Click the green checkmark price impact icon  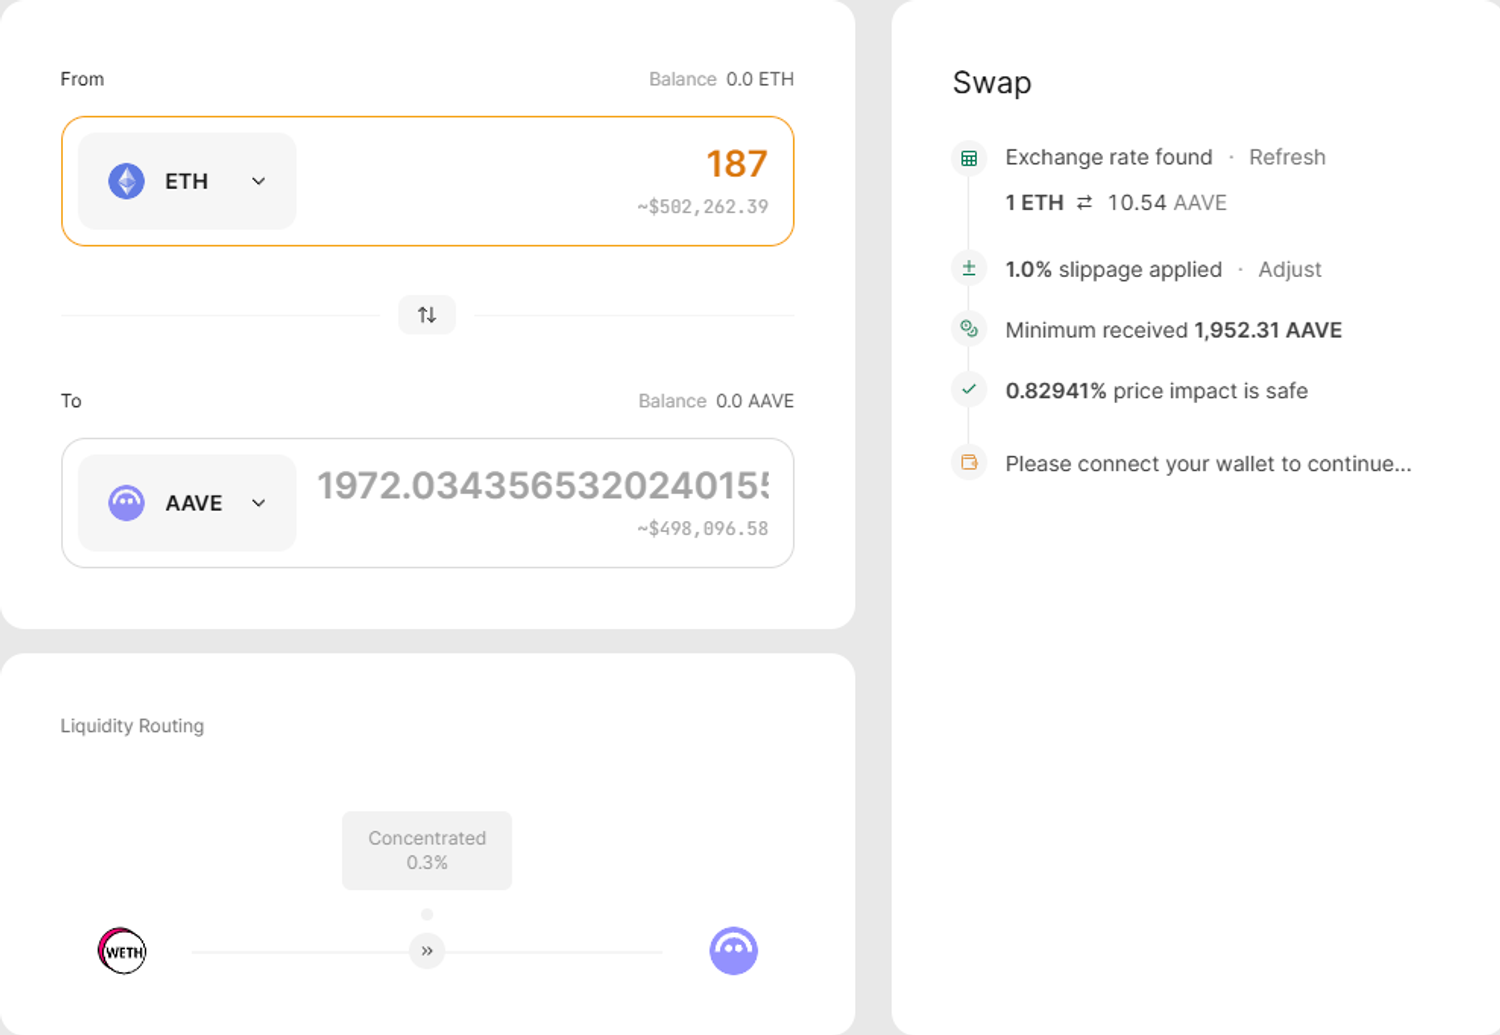(x=968, y=390)
